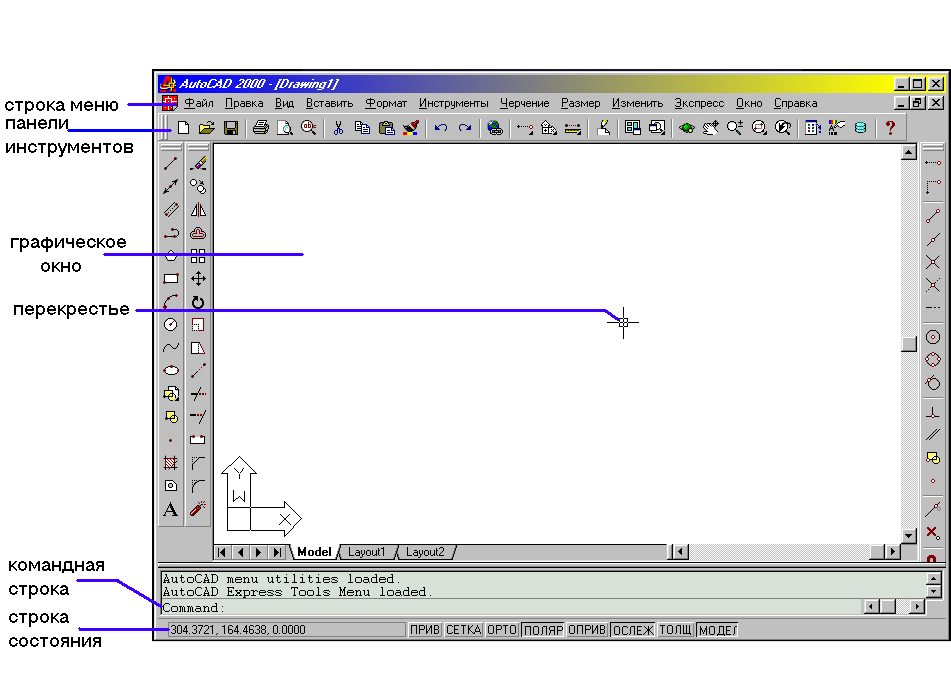Click the Zoom Realtime magnifier icon
Viewport: 951px width, 690px height.
click(734, 128)
